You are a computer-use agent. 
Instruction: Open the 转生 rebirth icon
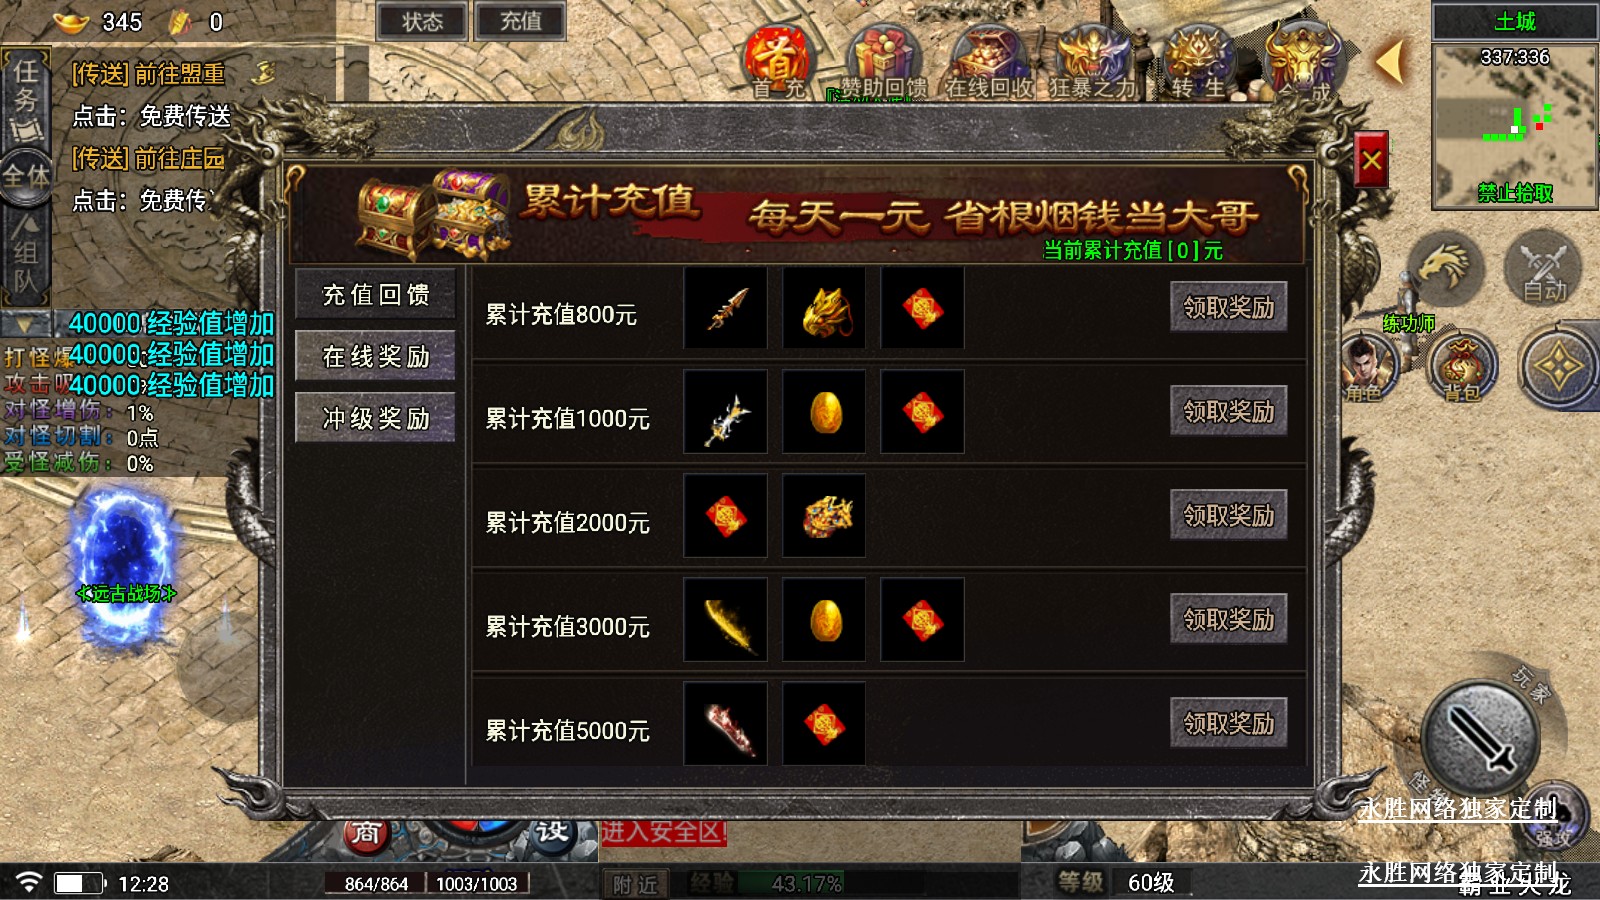tap(1198, 62)
